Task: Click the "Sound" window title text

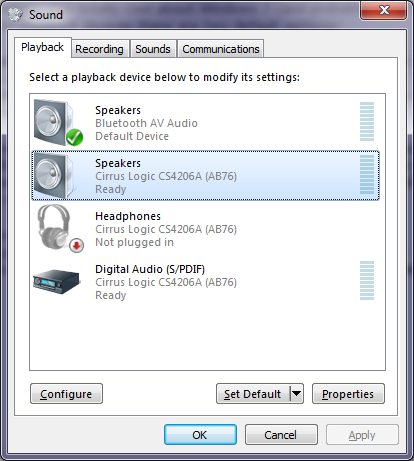Action: [46, 15]
